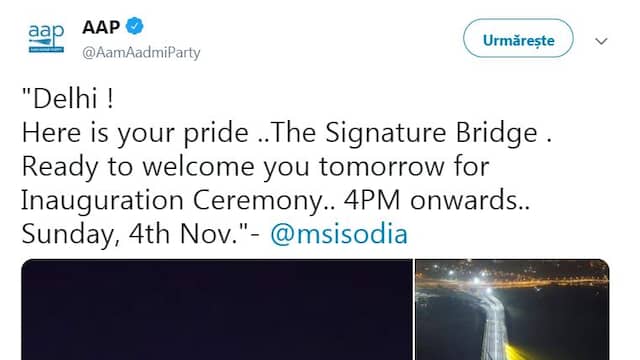Viewport: 640px width, 360px height.
Task: Click the blue verified badge next to AAP
Action: pos(134,27)
